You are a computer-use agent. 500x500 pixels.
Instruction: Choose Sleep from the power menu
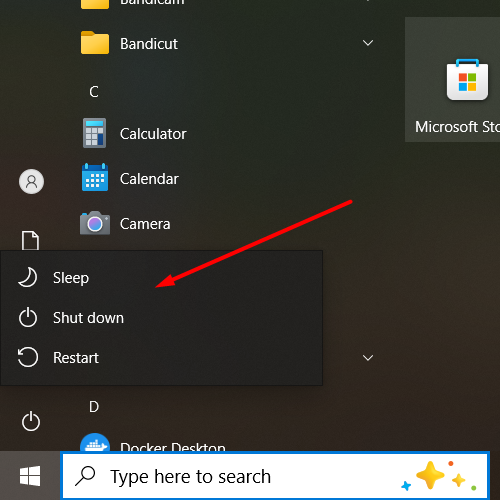coord(162,278)
